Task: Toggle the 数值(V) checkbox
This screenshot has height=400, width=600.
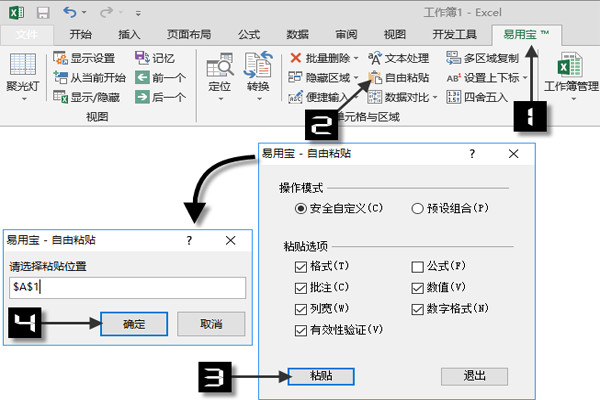Action: [x=417, y=288]
